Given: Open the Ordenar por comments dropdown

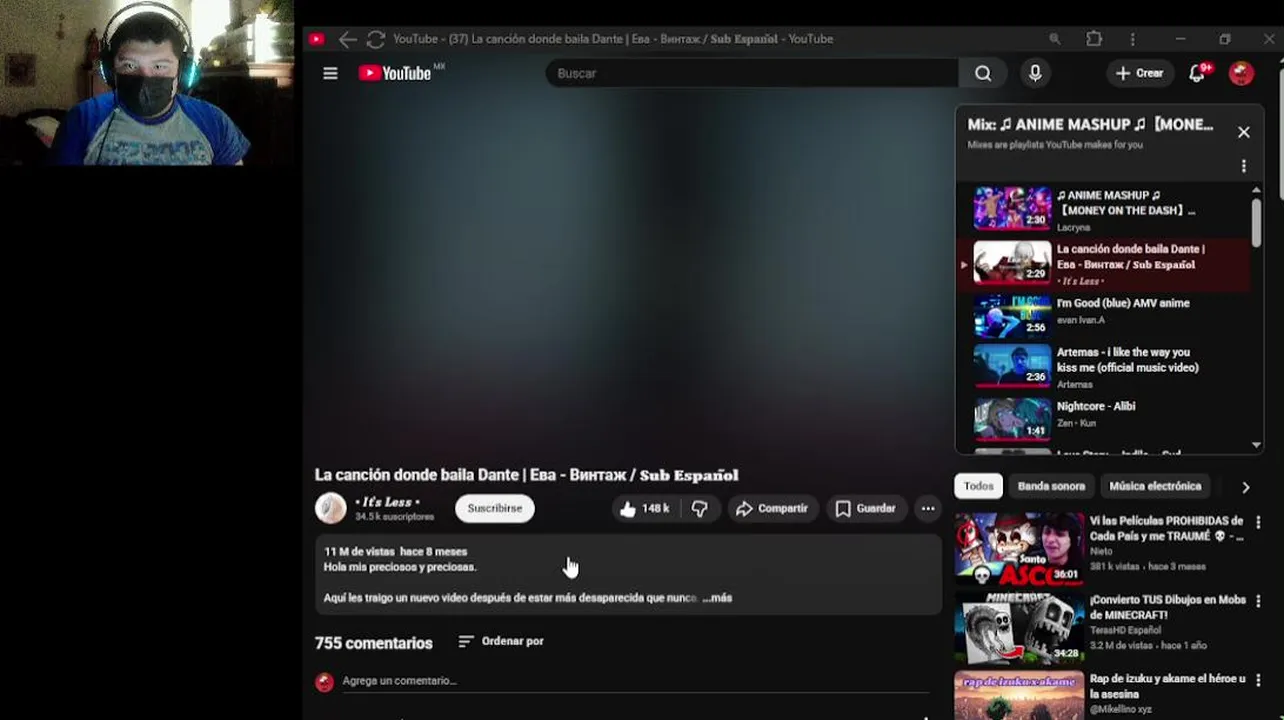Looking at the screenshot, I should pos(501,641).
